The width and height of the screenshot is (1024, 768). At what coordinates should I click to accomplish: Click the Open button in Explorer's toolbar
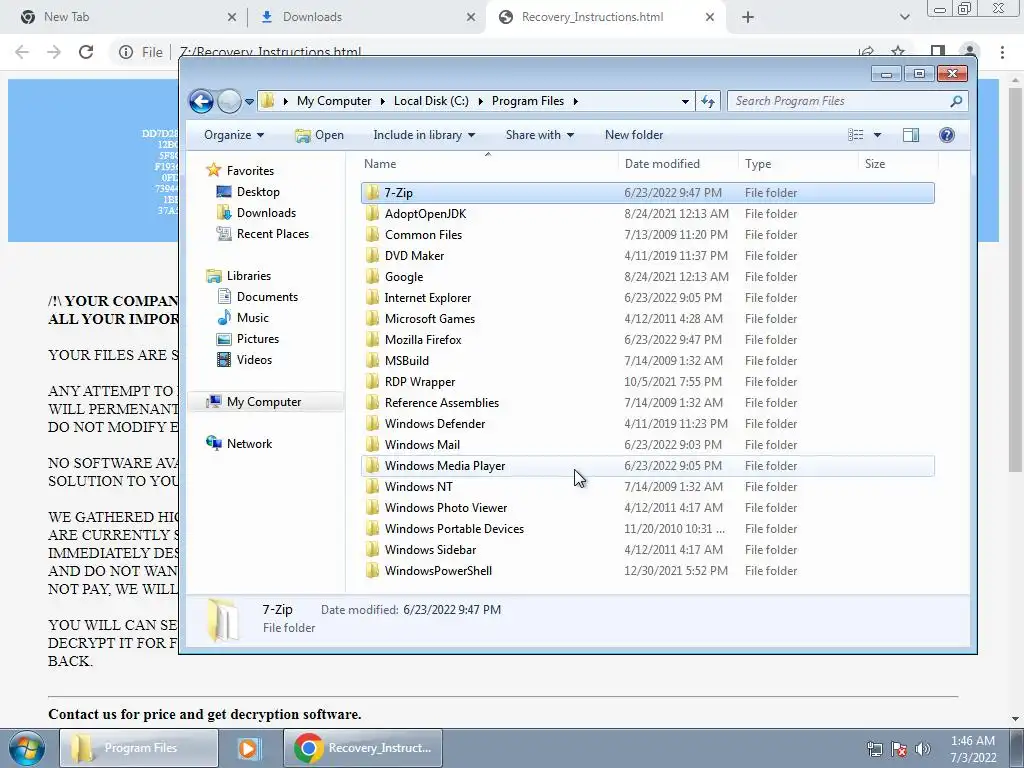click(x=319, y=135)
